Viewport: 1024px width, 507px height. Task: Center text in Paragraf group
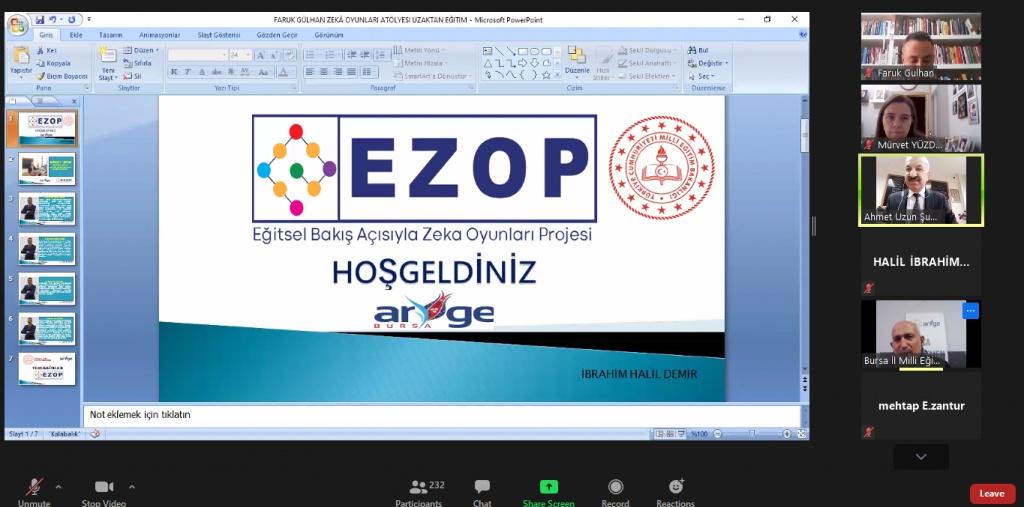click(324, 72)
